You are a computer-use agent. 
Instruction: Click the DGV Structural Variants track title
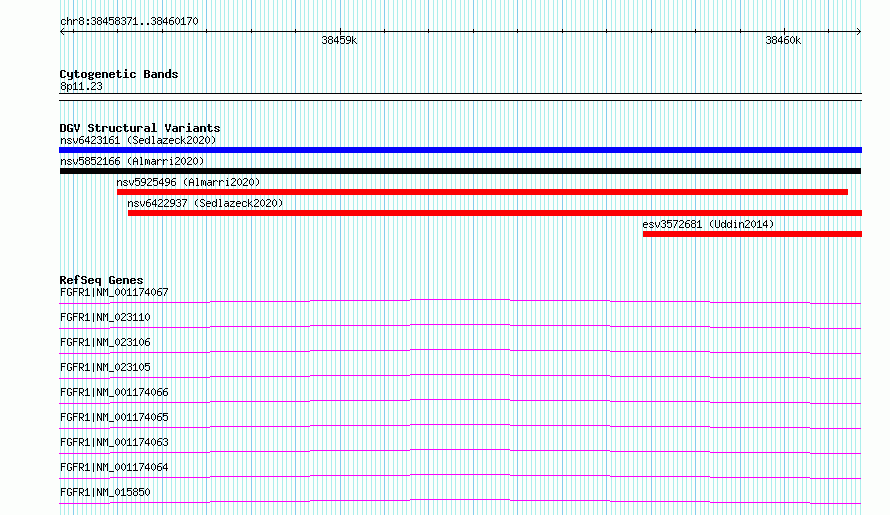[140, 128]
